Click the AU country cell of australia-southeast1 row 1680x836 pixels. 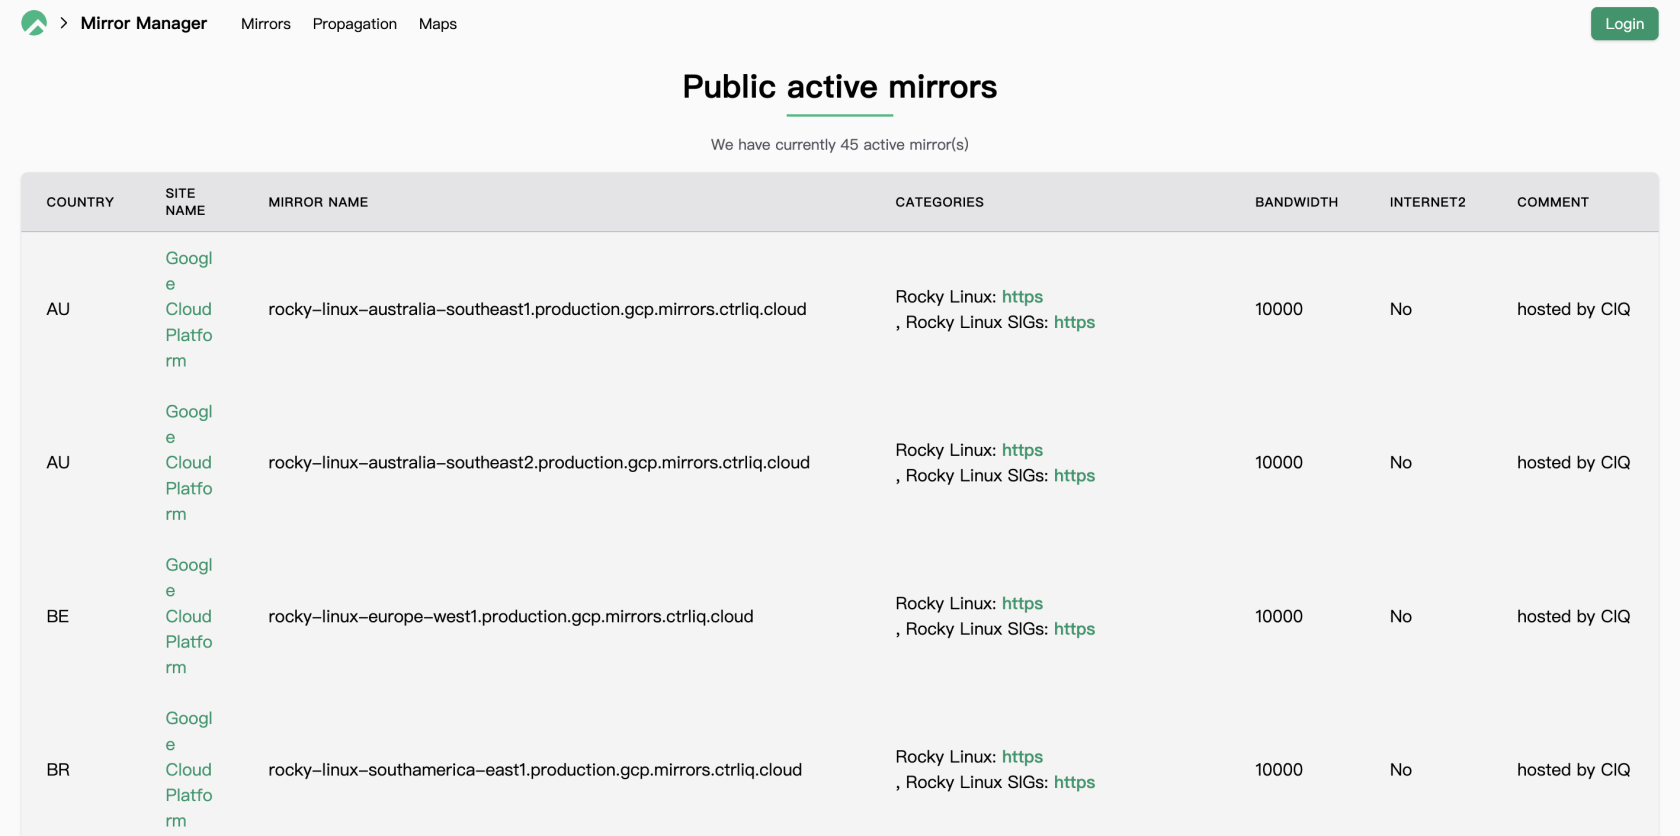[58, 309]
